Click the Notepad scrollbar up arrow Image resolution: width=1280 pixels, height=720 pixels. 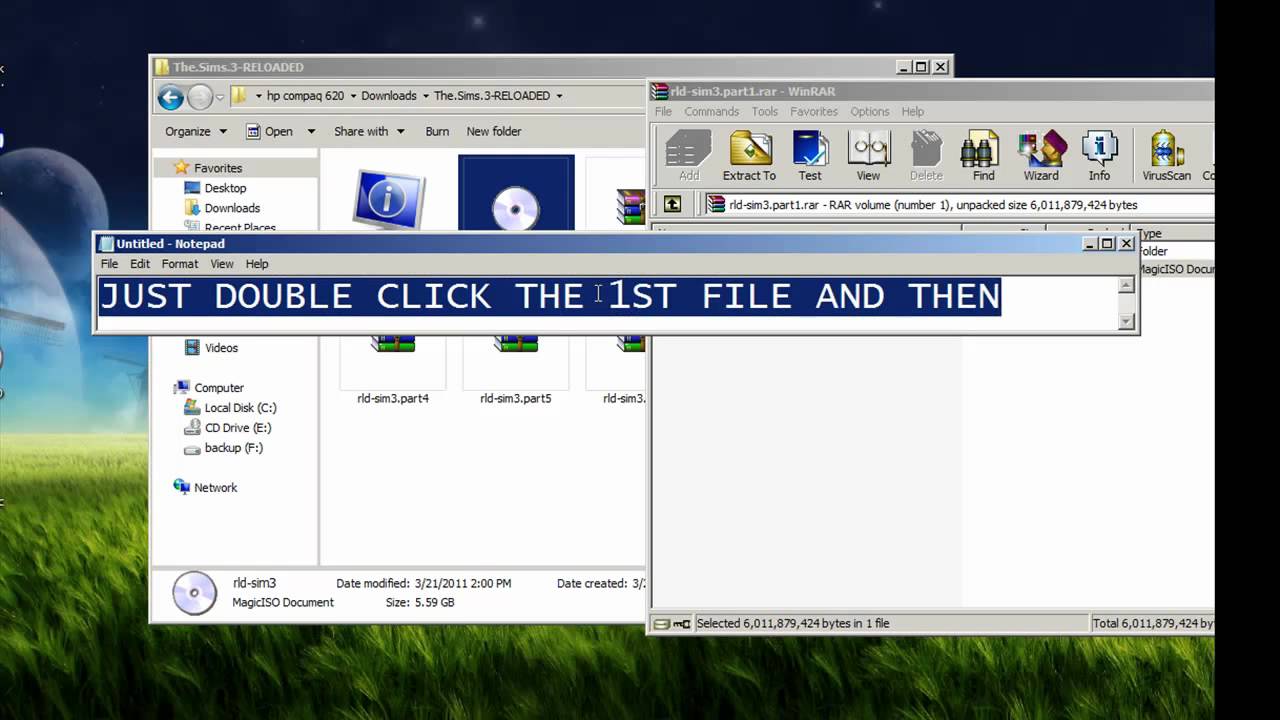[x=1126, y=285]
